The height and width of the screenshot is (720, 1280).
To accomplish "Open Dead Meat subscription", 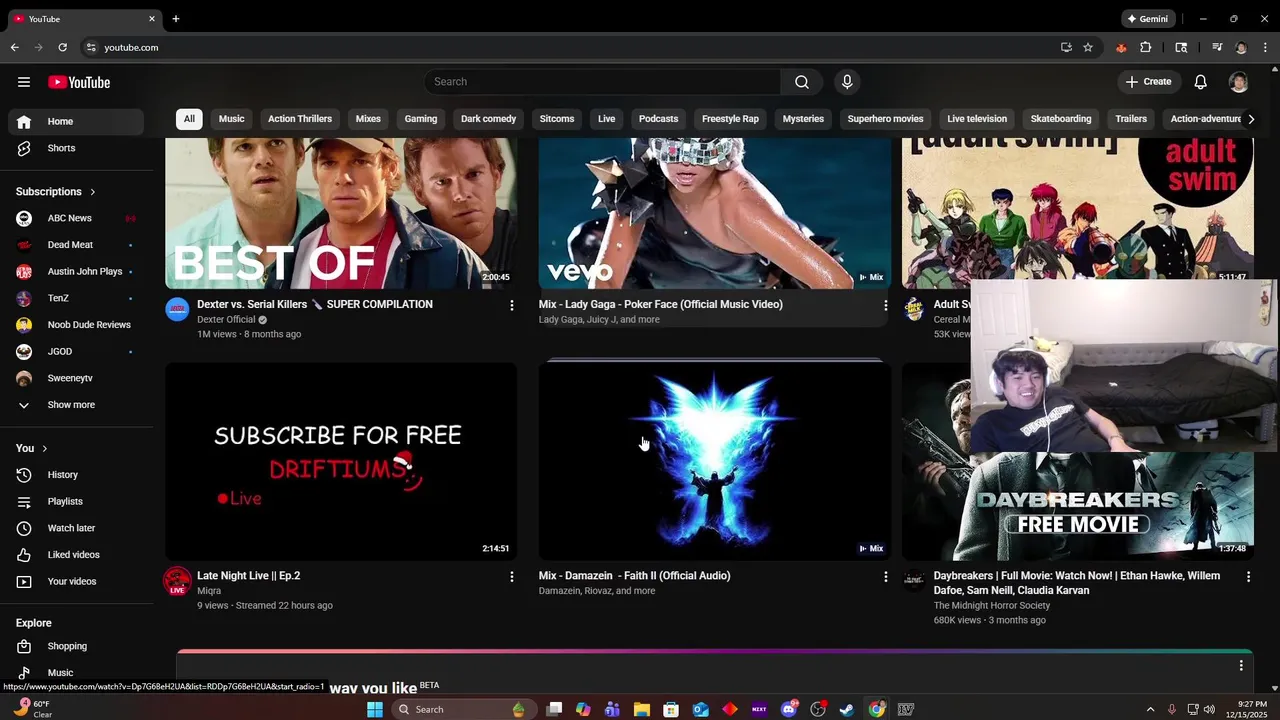I will click(x=76, y=245).
